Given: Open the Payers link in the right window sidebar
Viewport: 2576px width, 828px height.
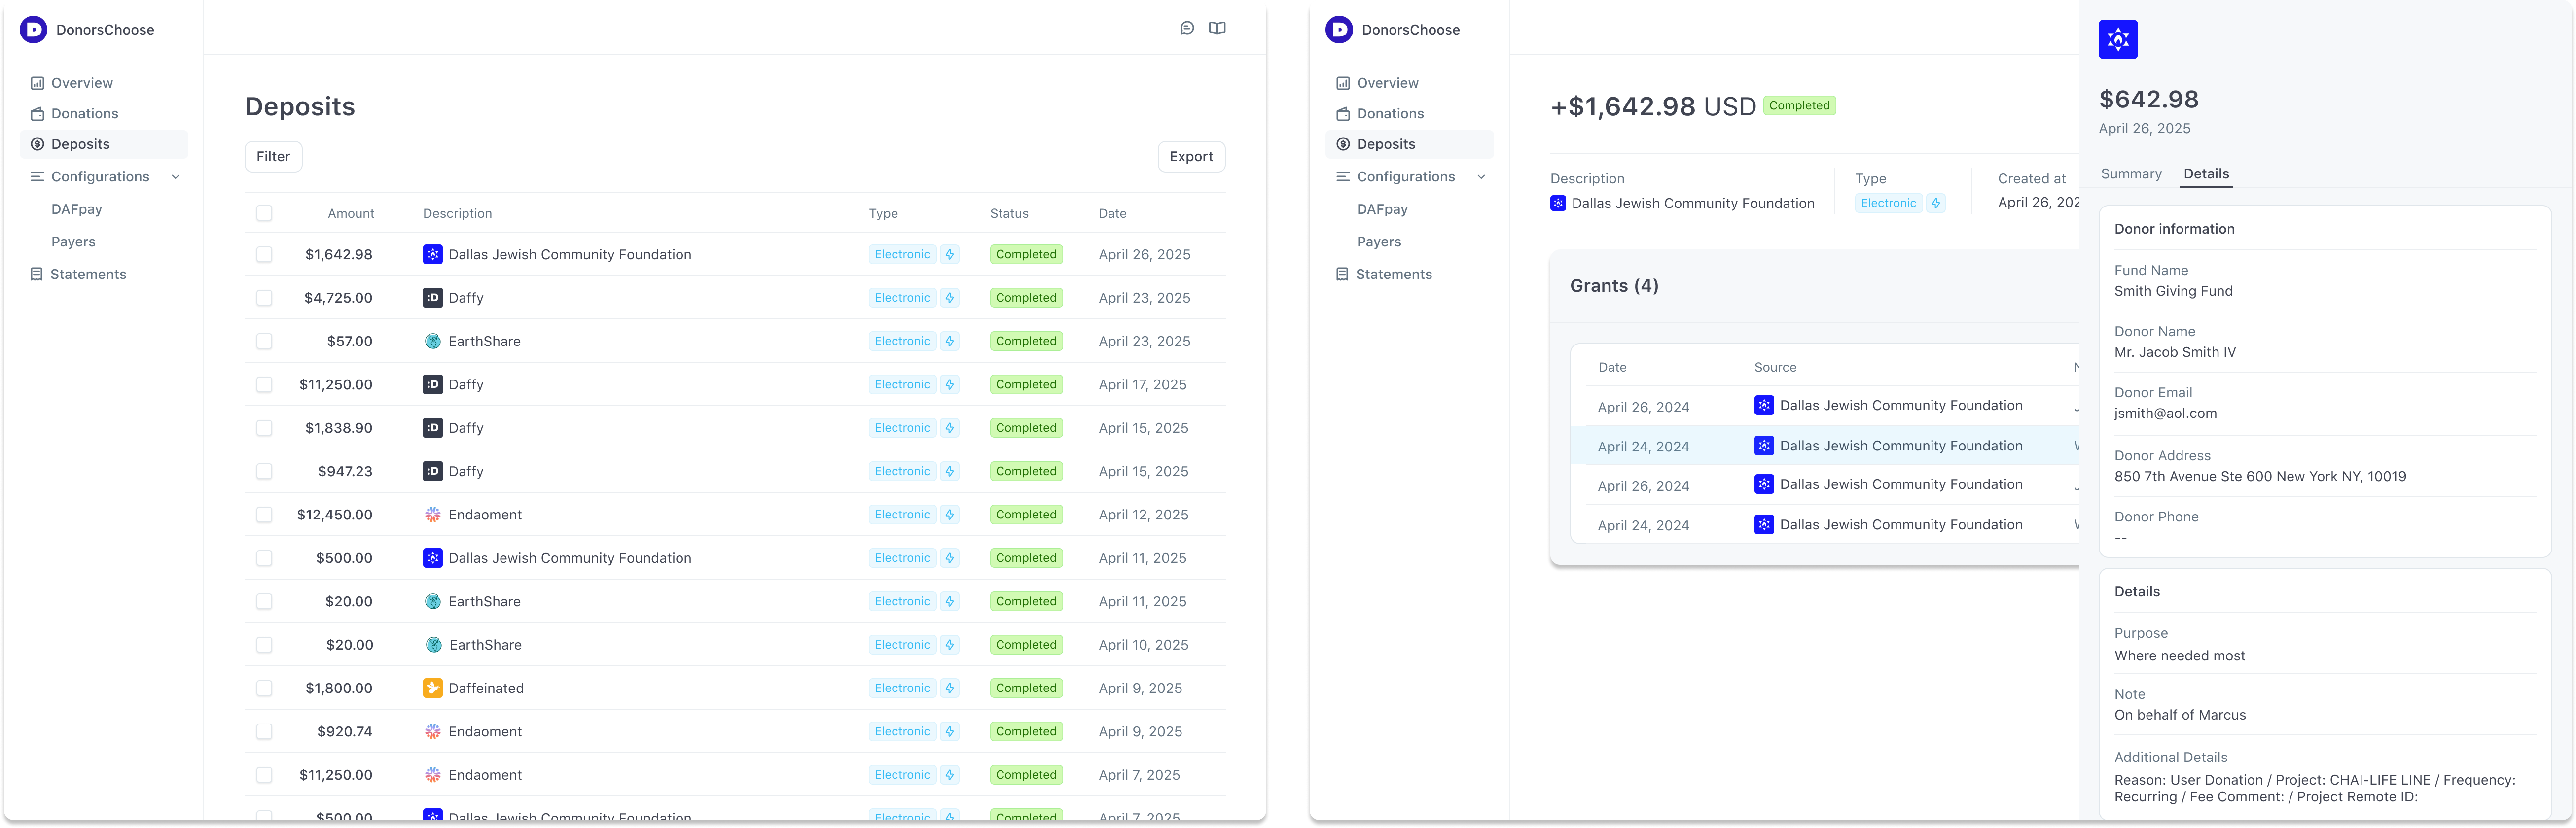Looking at the screenshot, I should point(1378,242).
